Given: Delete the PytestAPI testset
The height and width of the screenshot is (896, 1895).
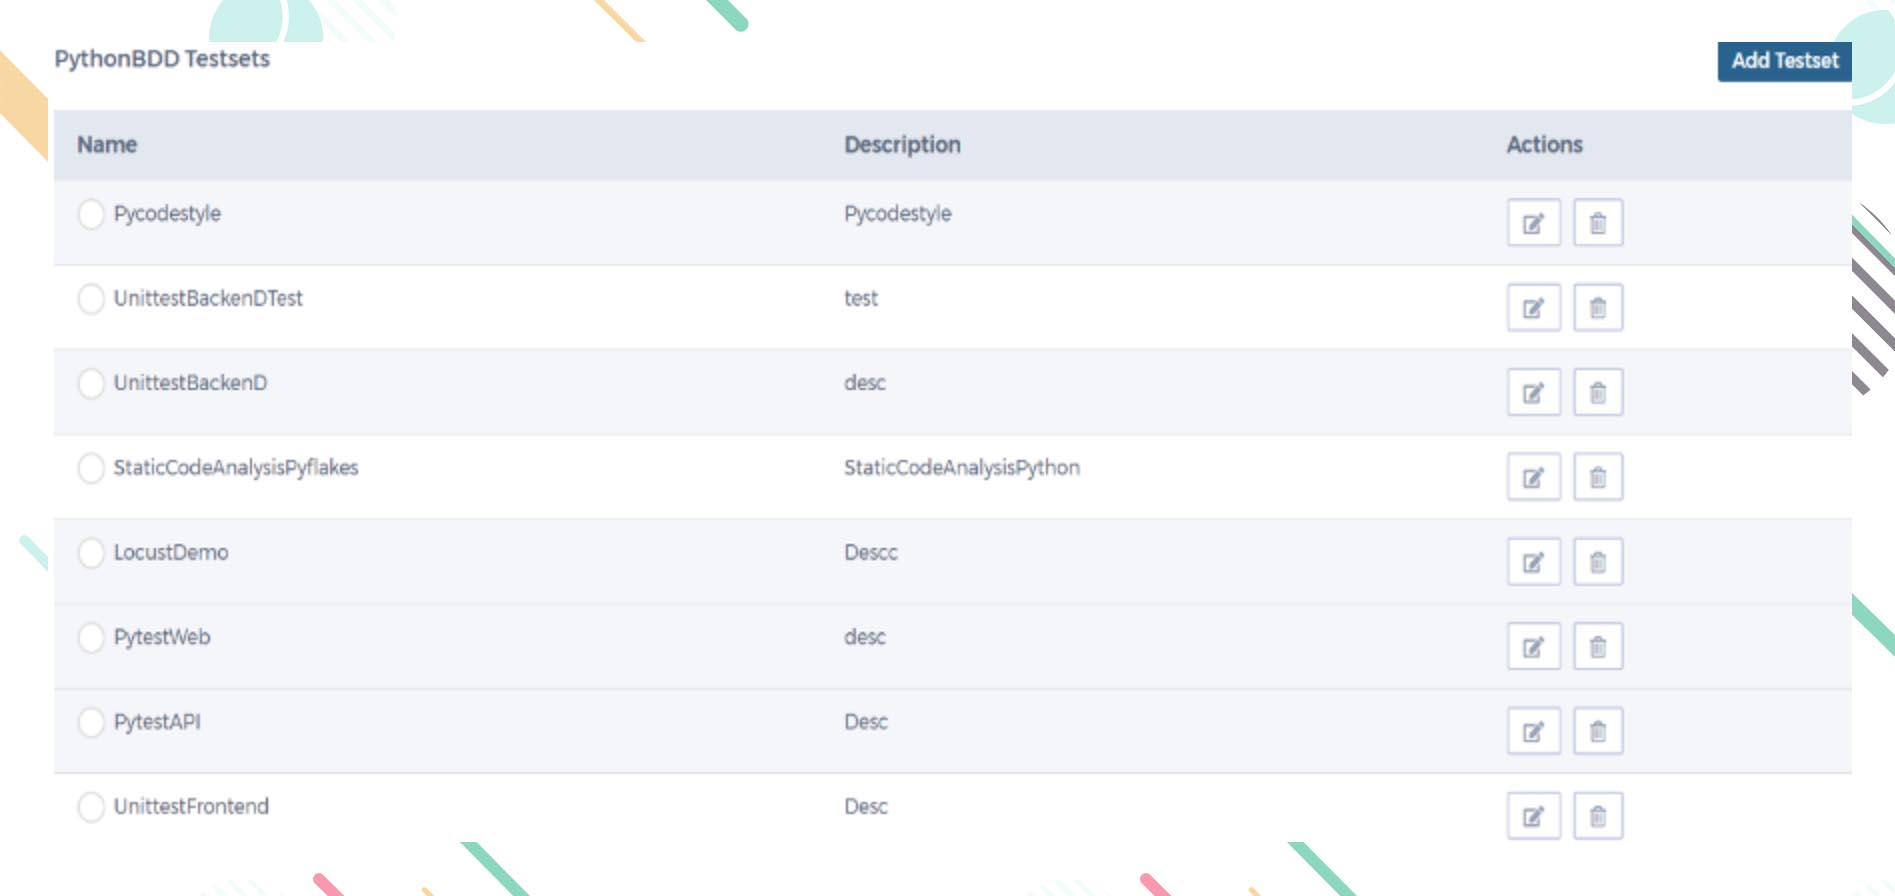Looking at the screenshot, I should pos(1598,731).
